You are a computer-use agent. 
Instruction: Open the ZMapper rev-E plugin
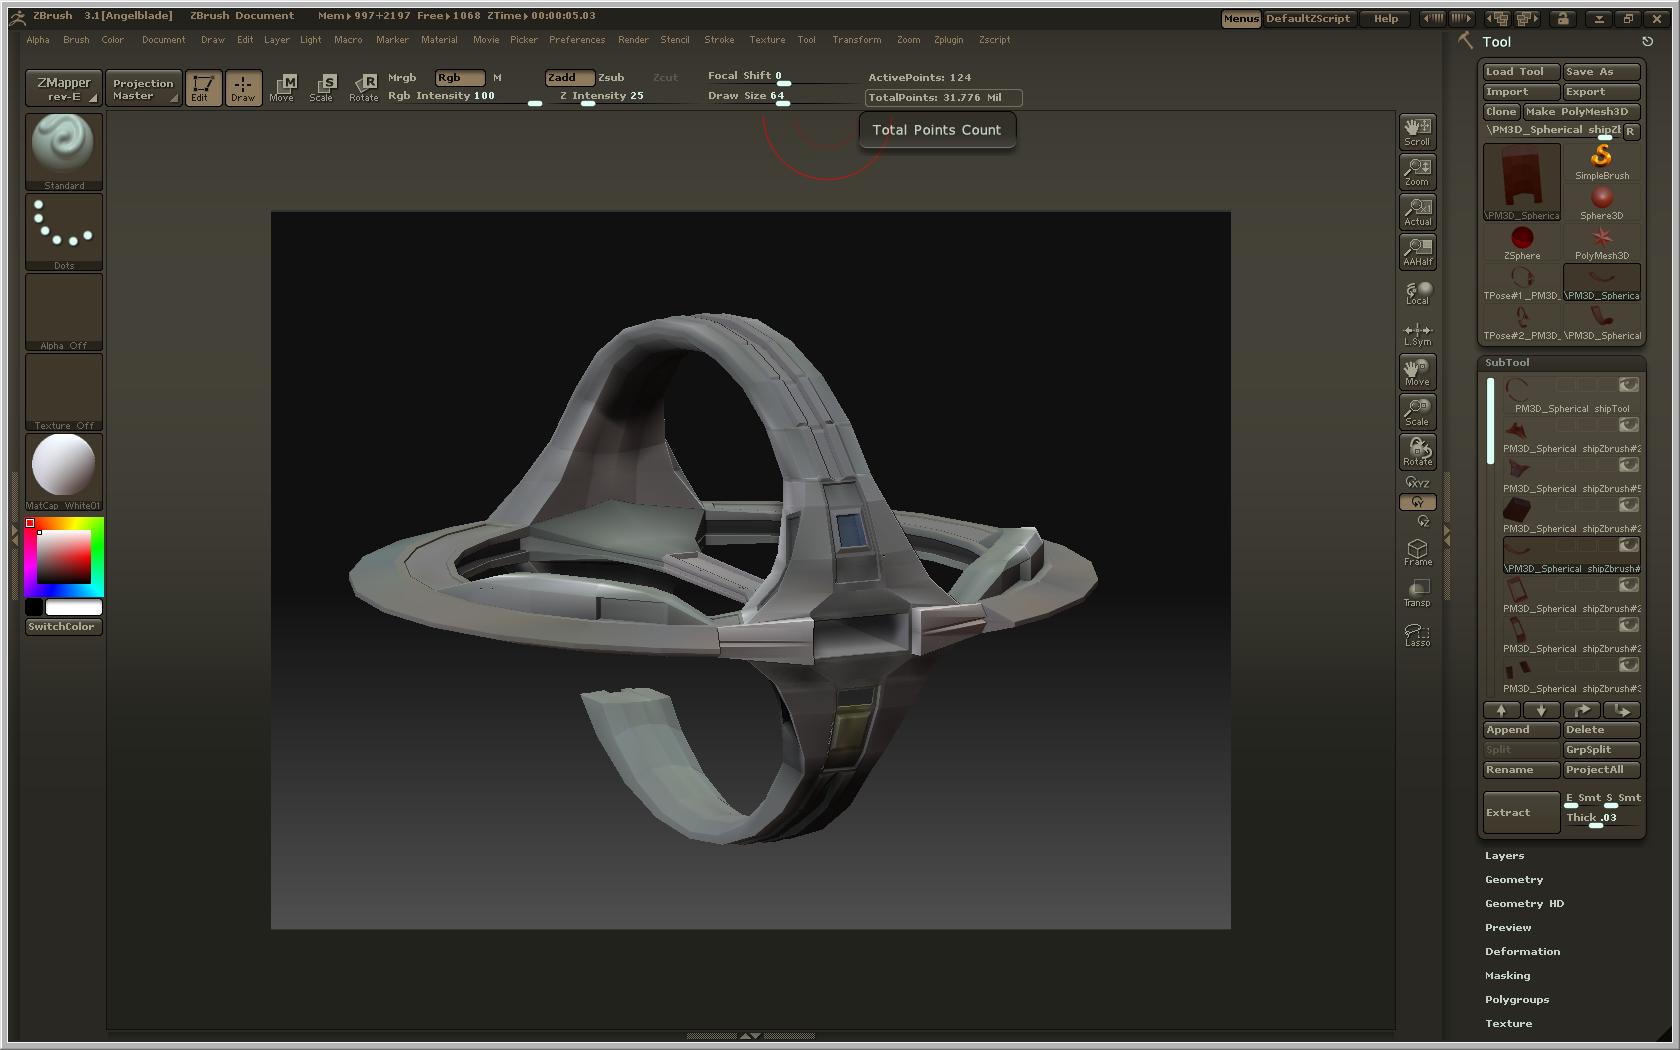point(63,87)
